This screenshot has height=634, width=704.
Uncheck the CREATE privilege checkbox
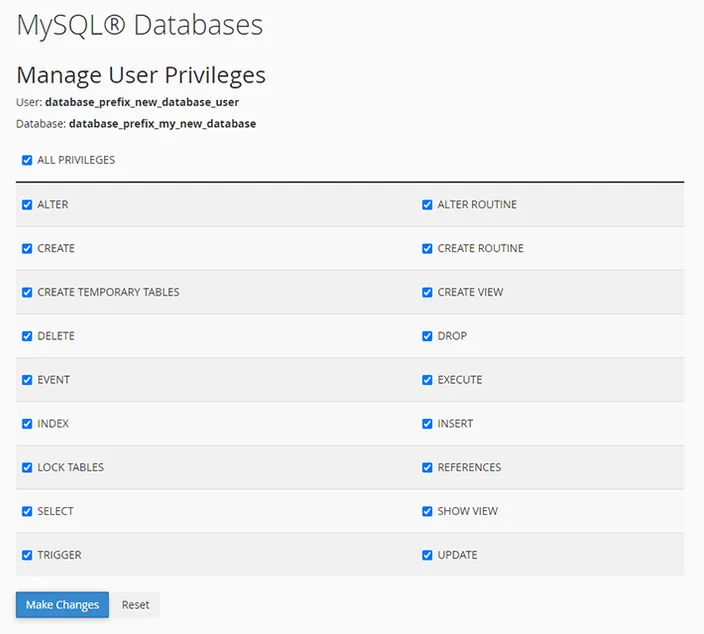pos(27,248)
